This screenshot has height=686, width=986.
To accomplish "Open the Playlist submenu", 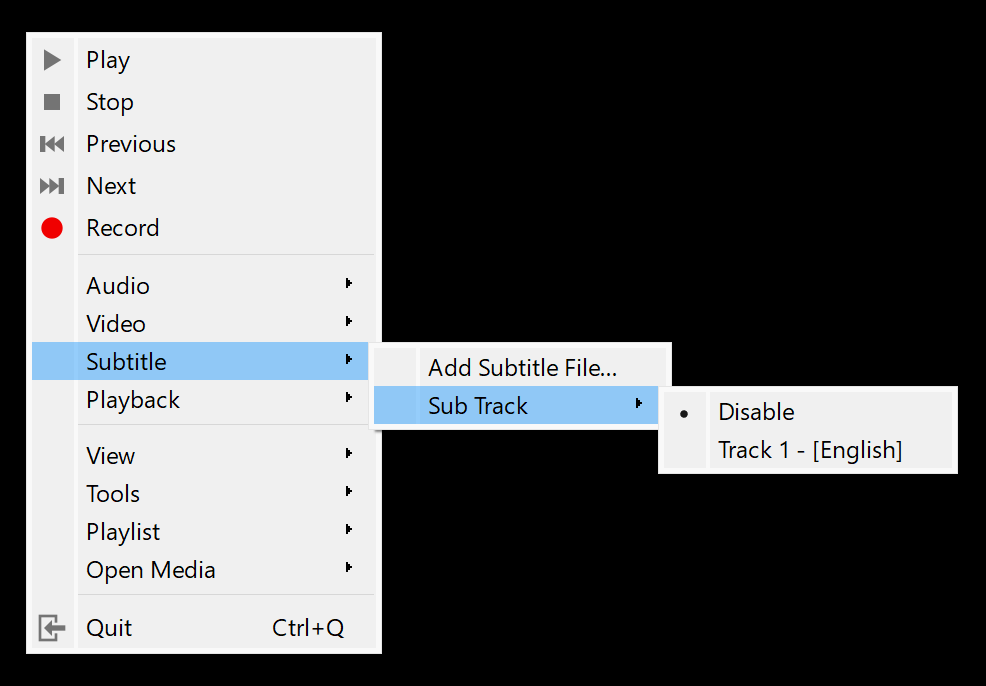I will click(123, 532).
